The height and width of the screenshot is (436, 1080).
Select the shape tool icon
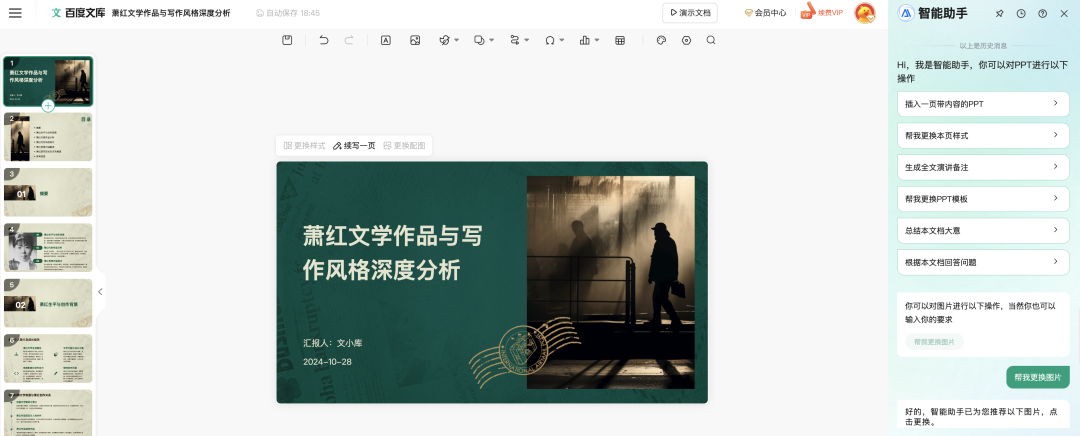479,41
